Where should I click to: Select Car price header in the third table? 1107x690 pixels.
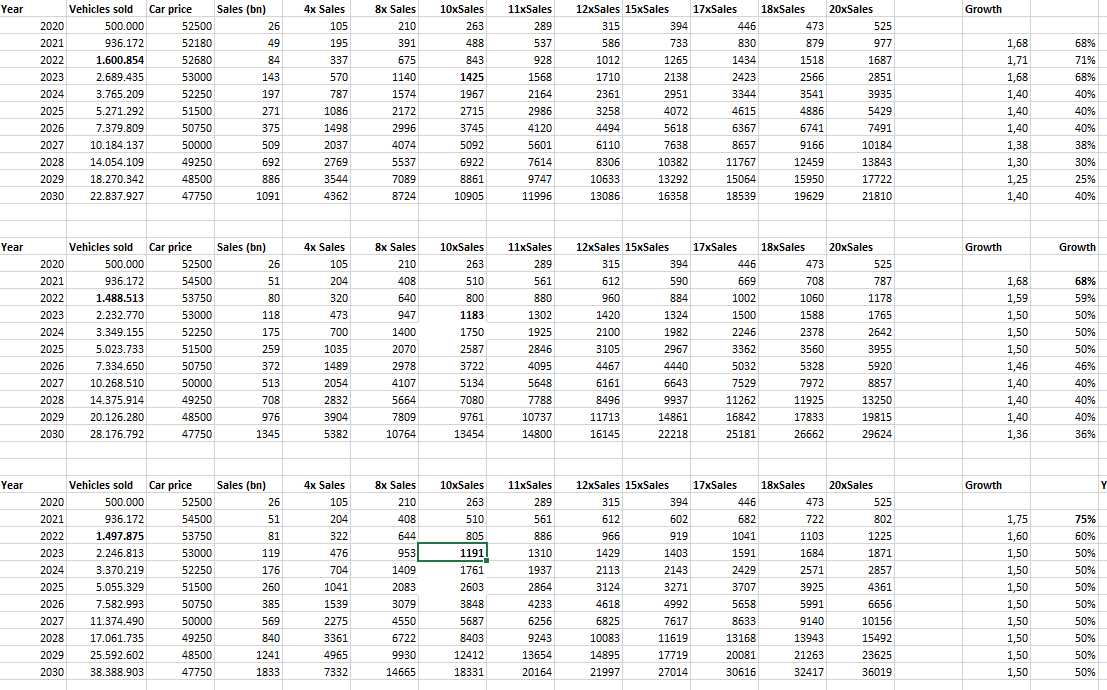click(x=170, y=485)
